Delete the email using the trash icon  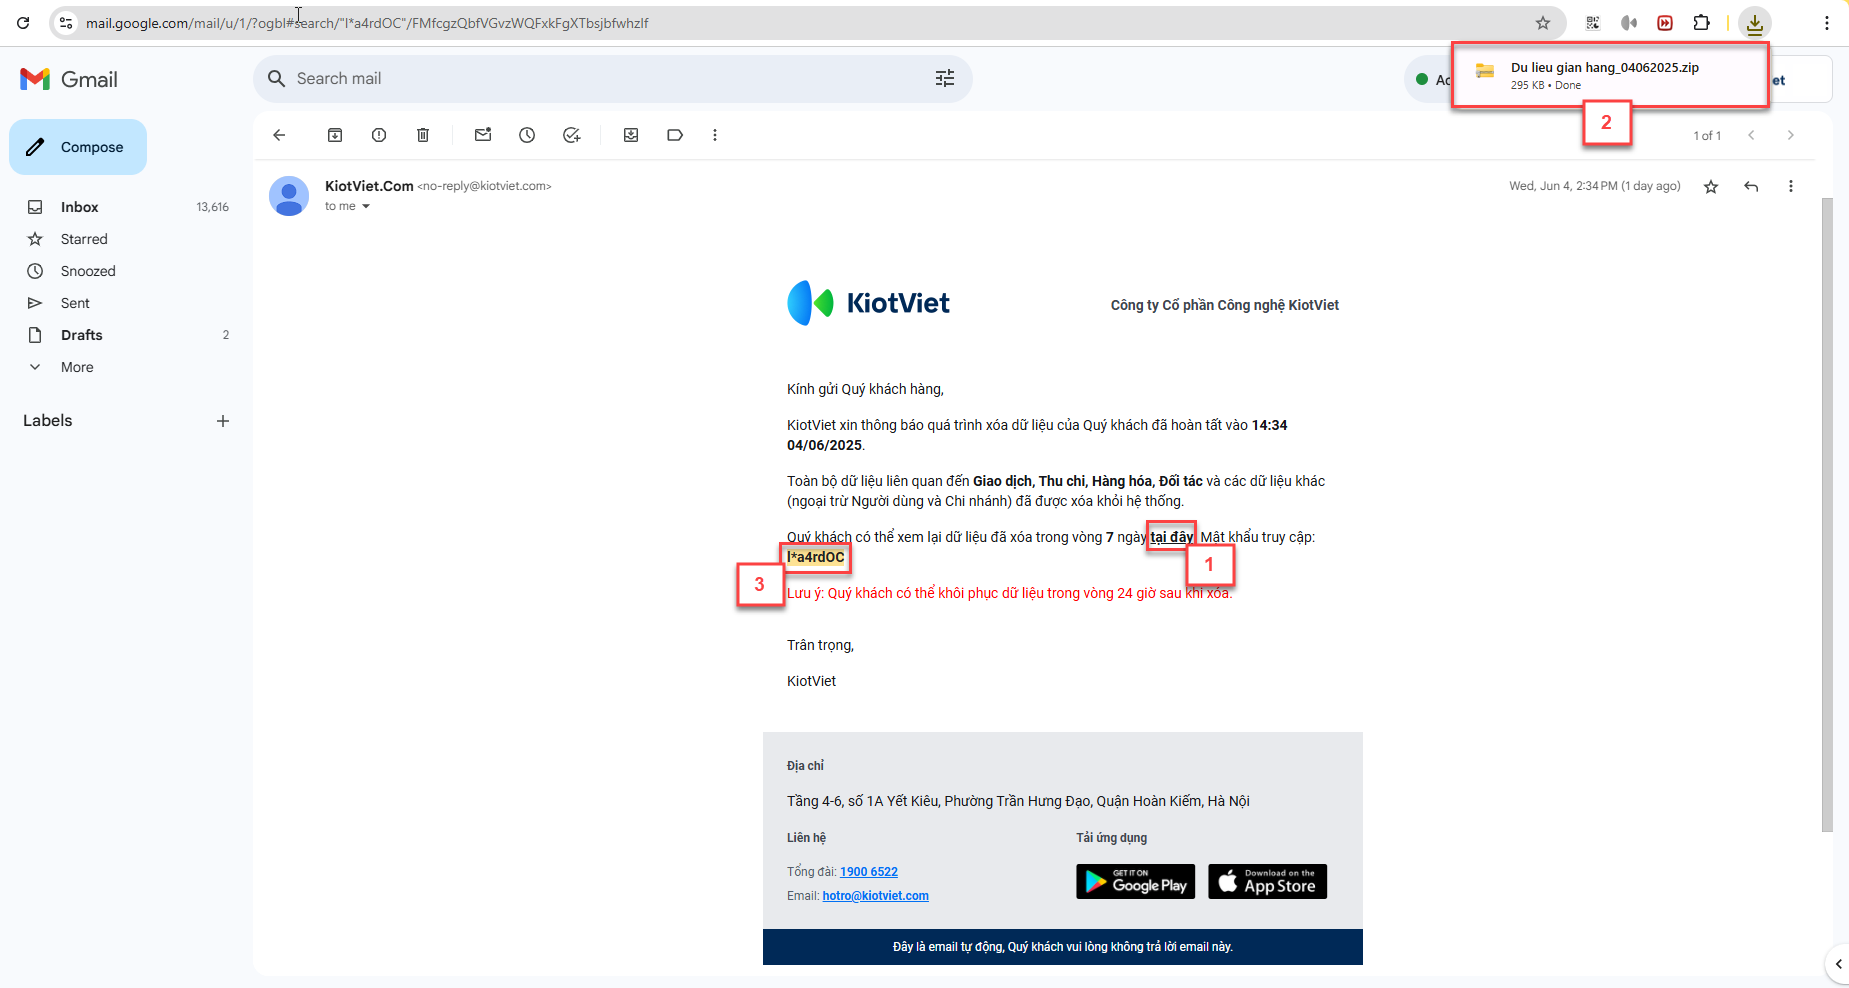pyautogui.click(x=423, y=135)
